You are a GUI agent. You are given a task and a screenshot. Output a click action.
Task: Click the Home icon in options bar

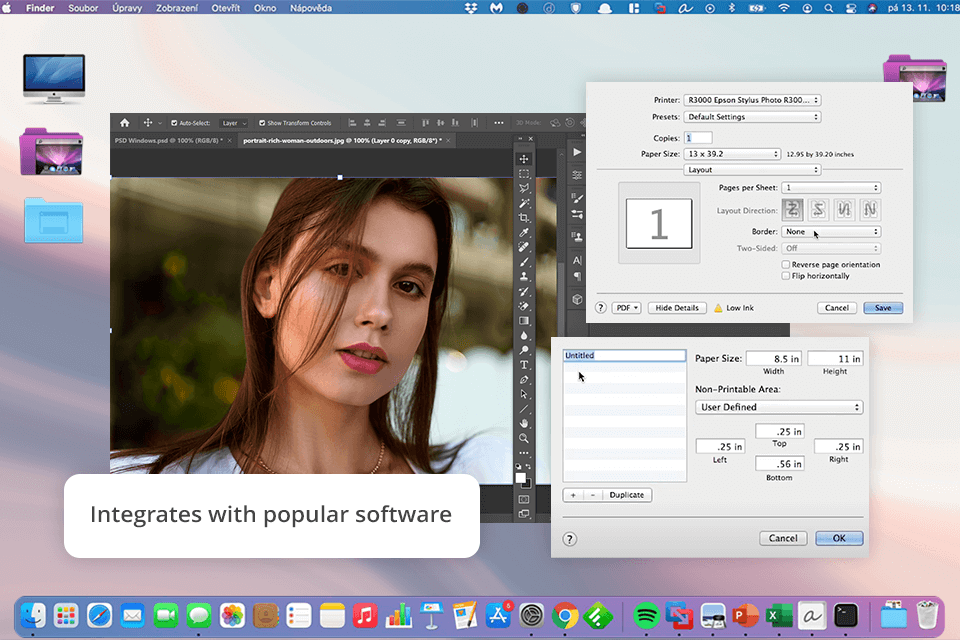(x=127, y=123)
